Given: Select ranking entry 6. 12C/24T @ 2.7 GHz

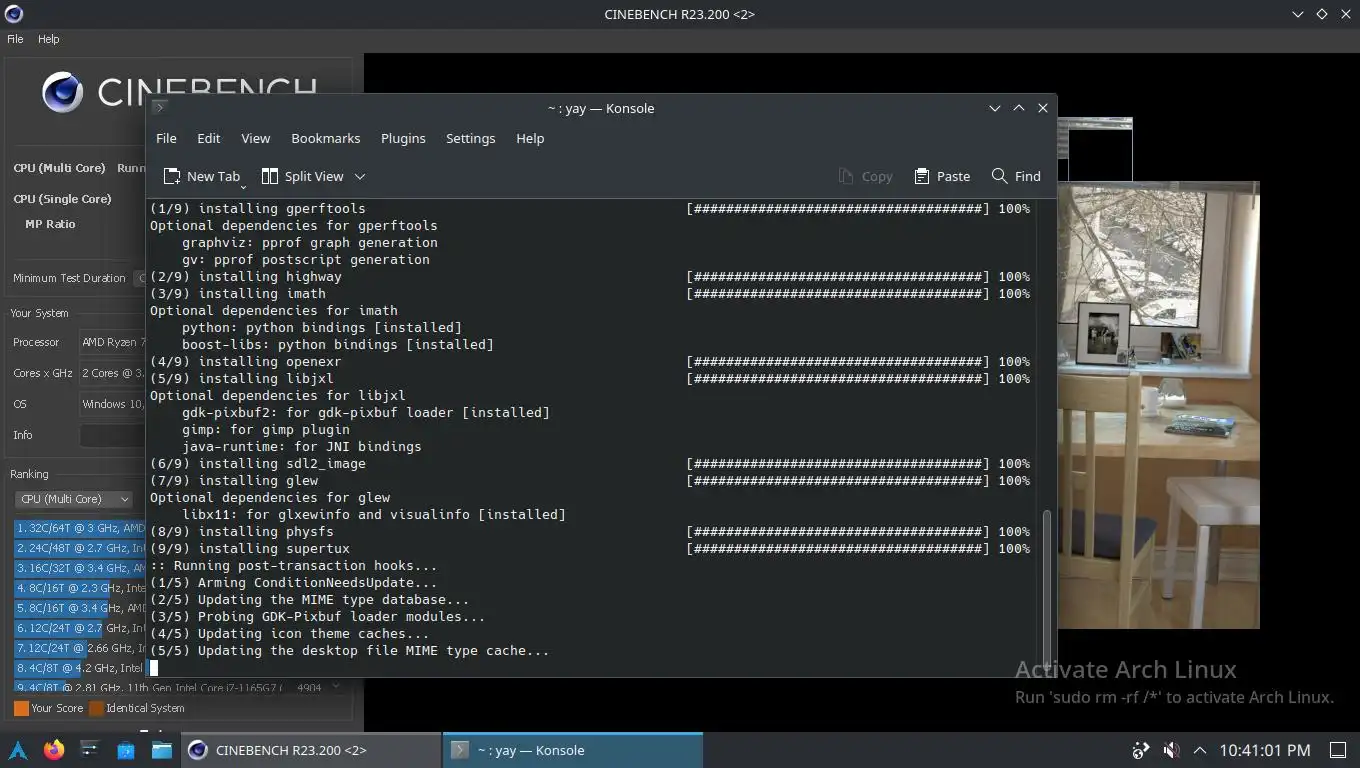Looking at the screenshot, I should tap(80, 628).
